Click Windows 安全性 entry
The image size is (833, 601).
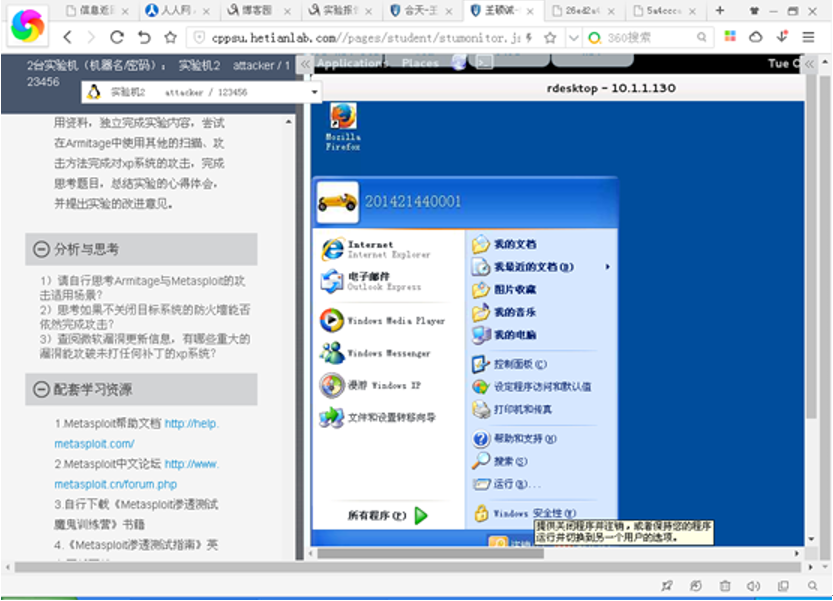(524, 513)
